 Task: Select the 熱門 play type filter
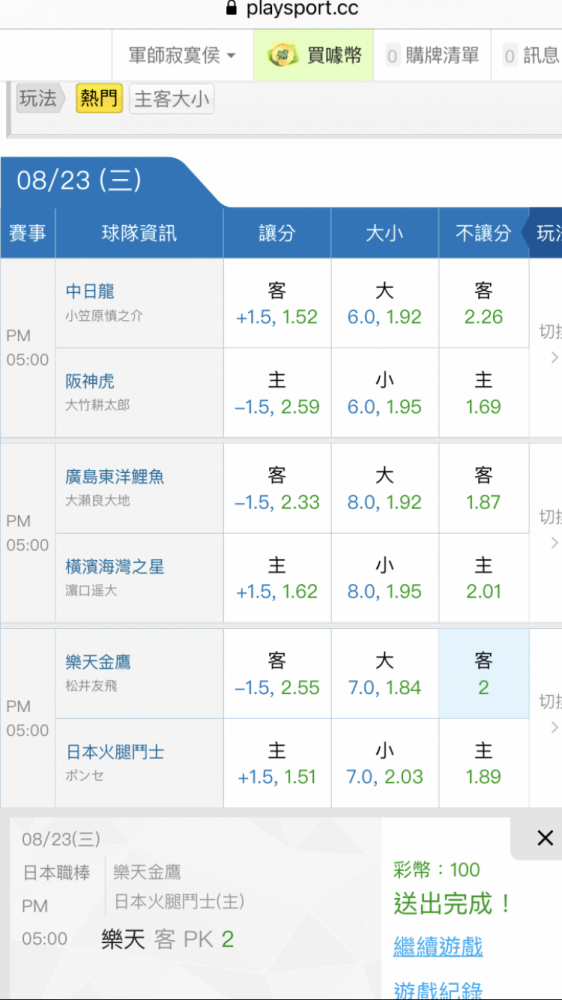(x=99, y=99)
